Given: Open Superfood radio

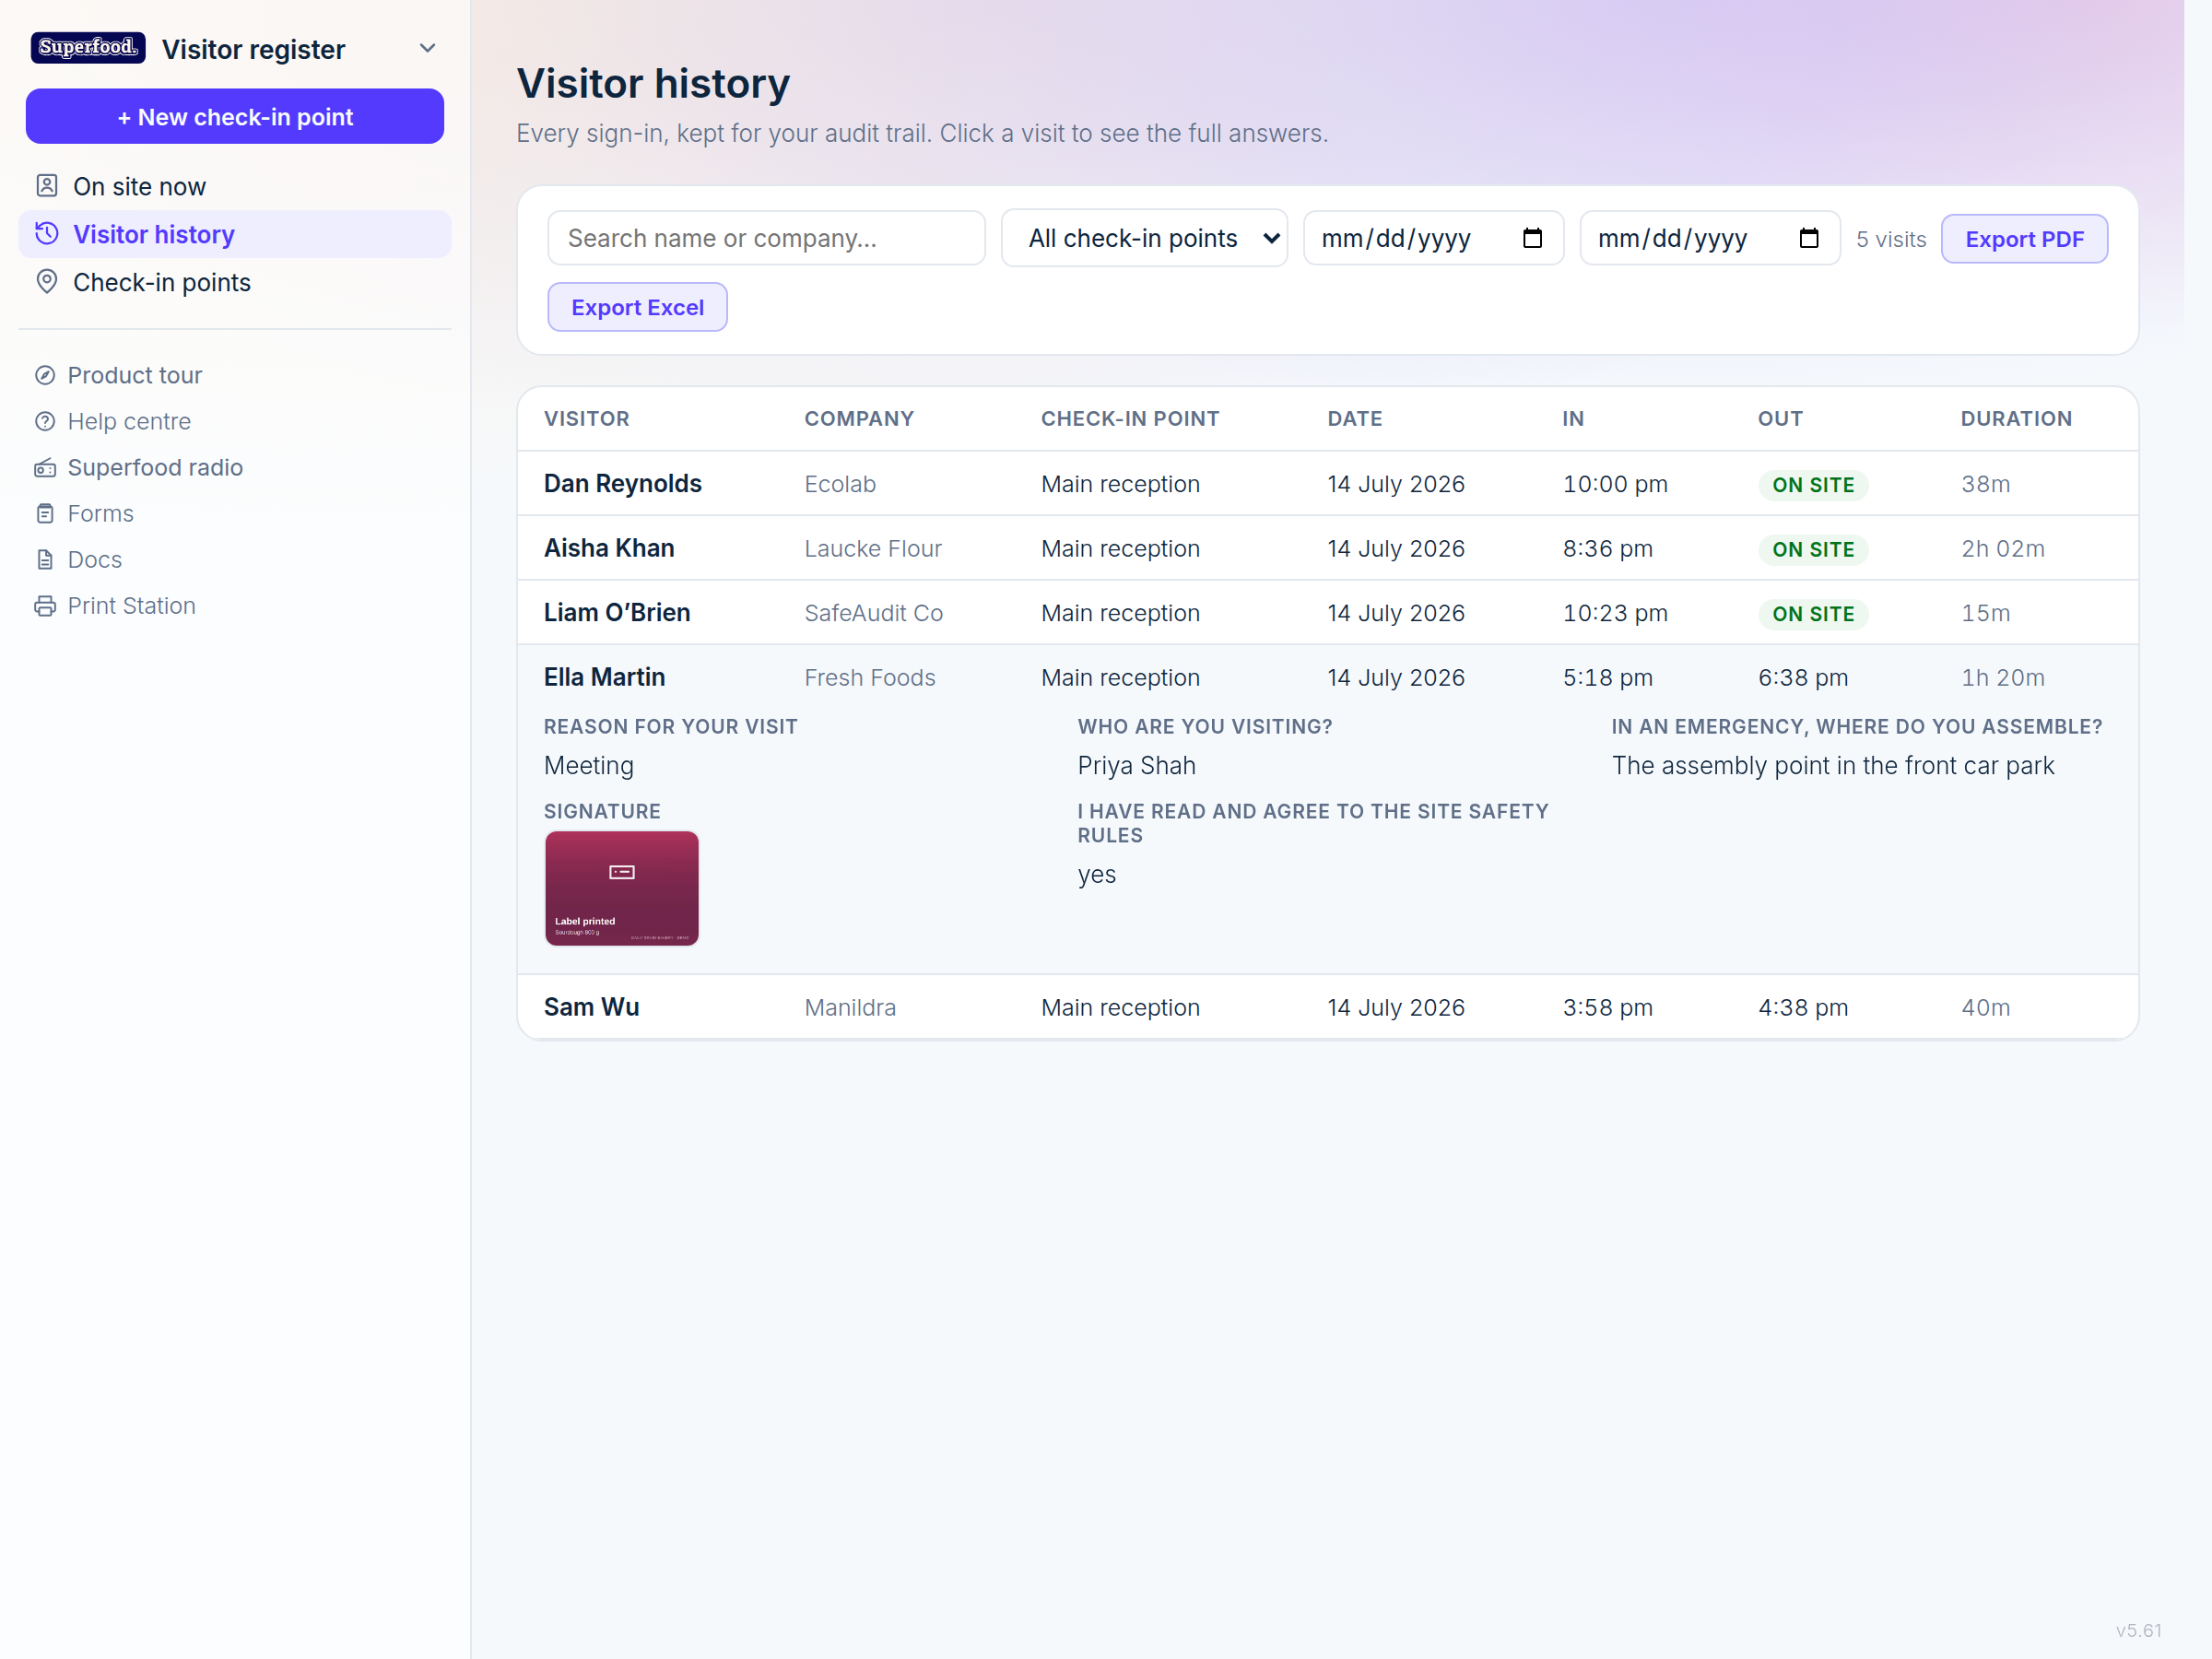Looking at the screenshot, I should click(155, 467).
